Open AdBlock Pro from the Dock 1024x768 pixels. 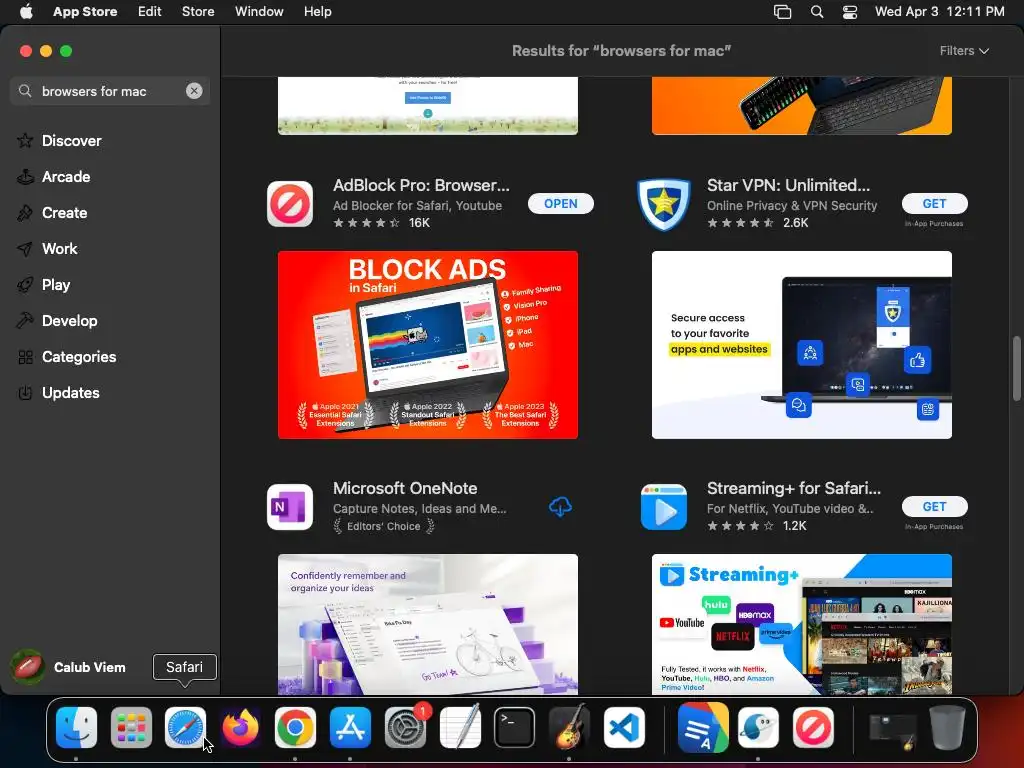813,727
